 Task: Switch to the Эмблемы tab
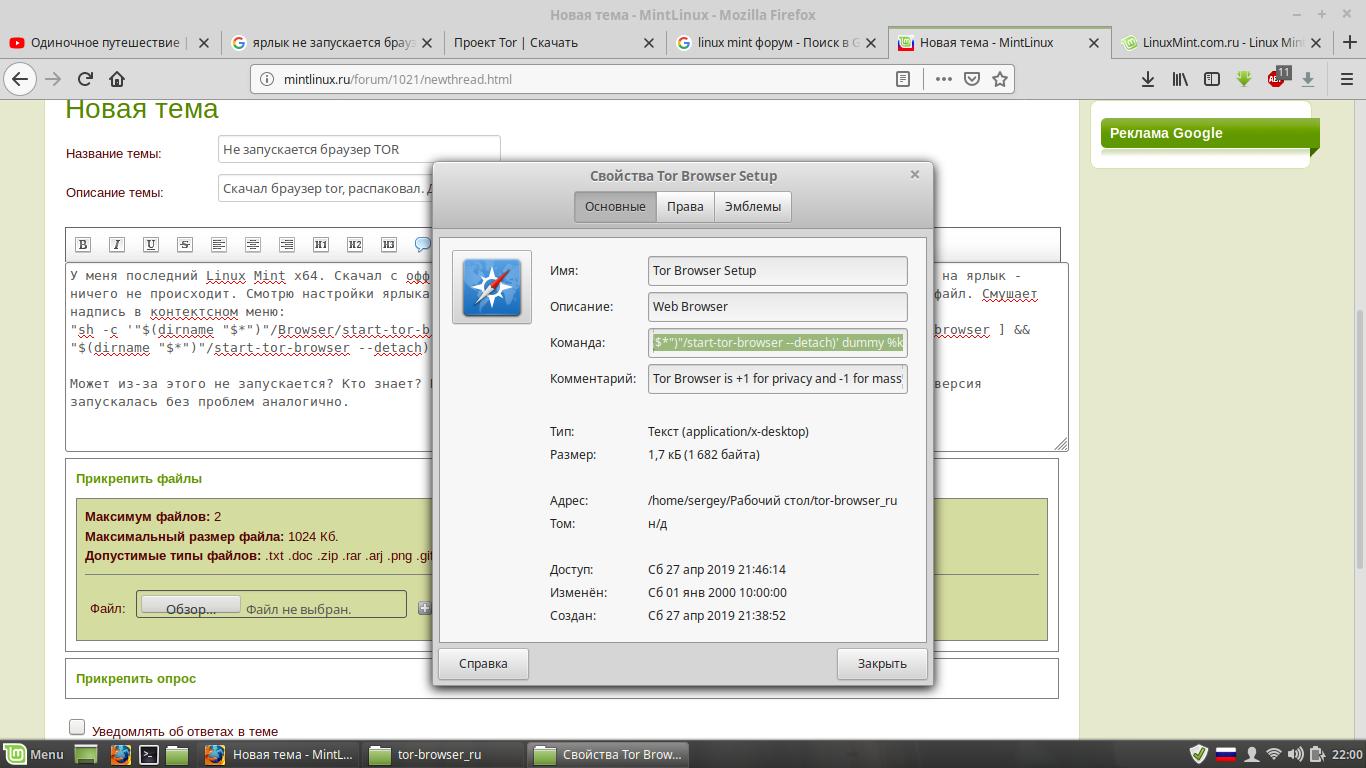[x=752, y=207]
